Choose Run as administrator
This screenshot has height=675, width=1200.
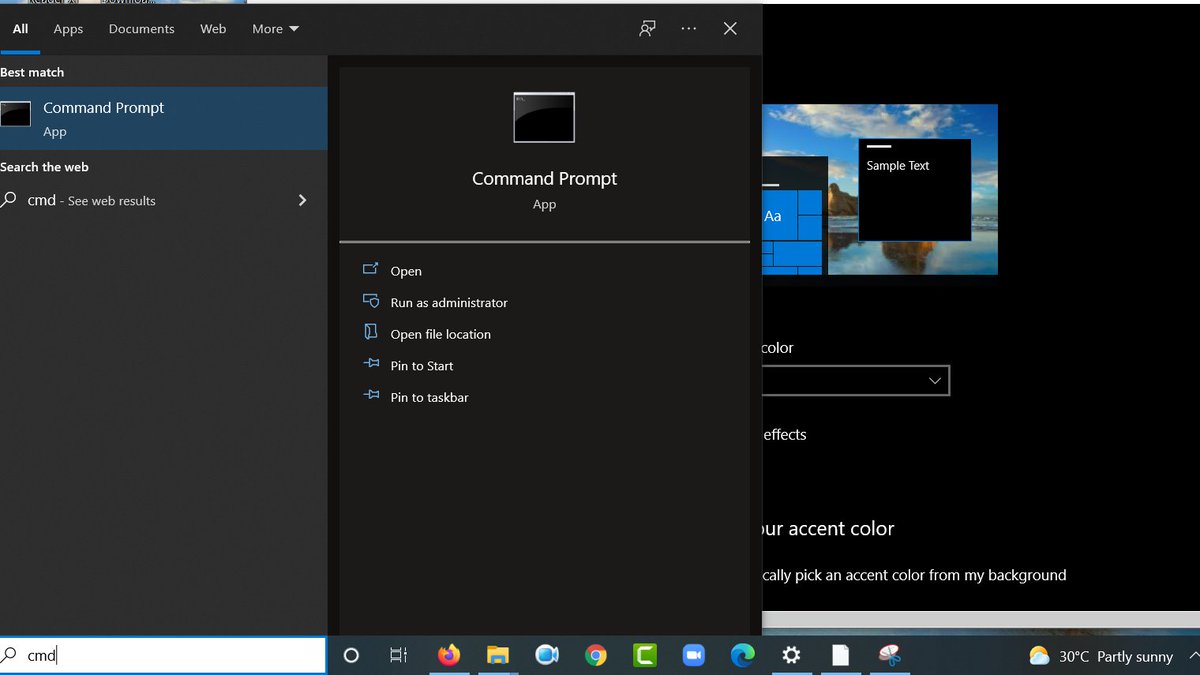point(449,302)
